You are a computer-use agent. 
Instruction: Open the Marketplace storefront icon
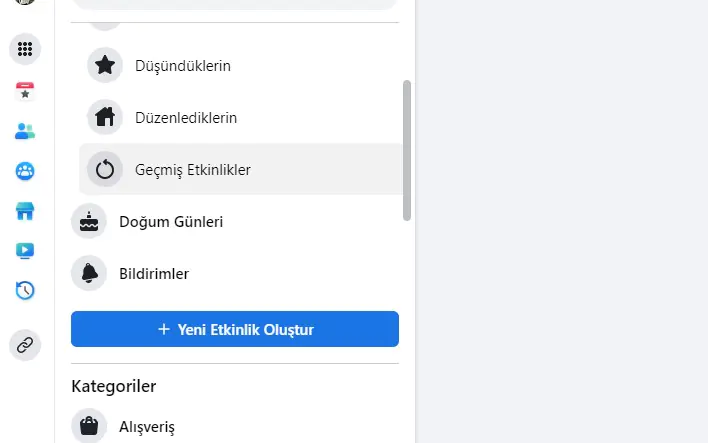[x=25, y=211]
